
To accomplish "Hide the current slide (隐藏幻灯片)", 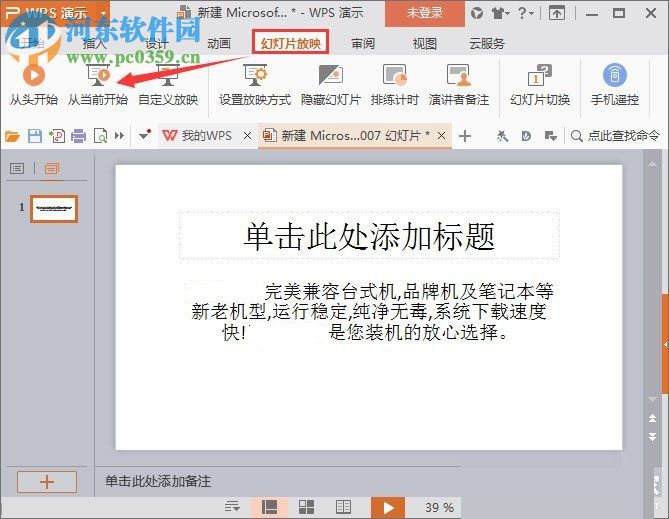I will pyautogui.click(x=331, y=85).
